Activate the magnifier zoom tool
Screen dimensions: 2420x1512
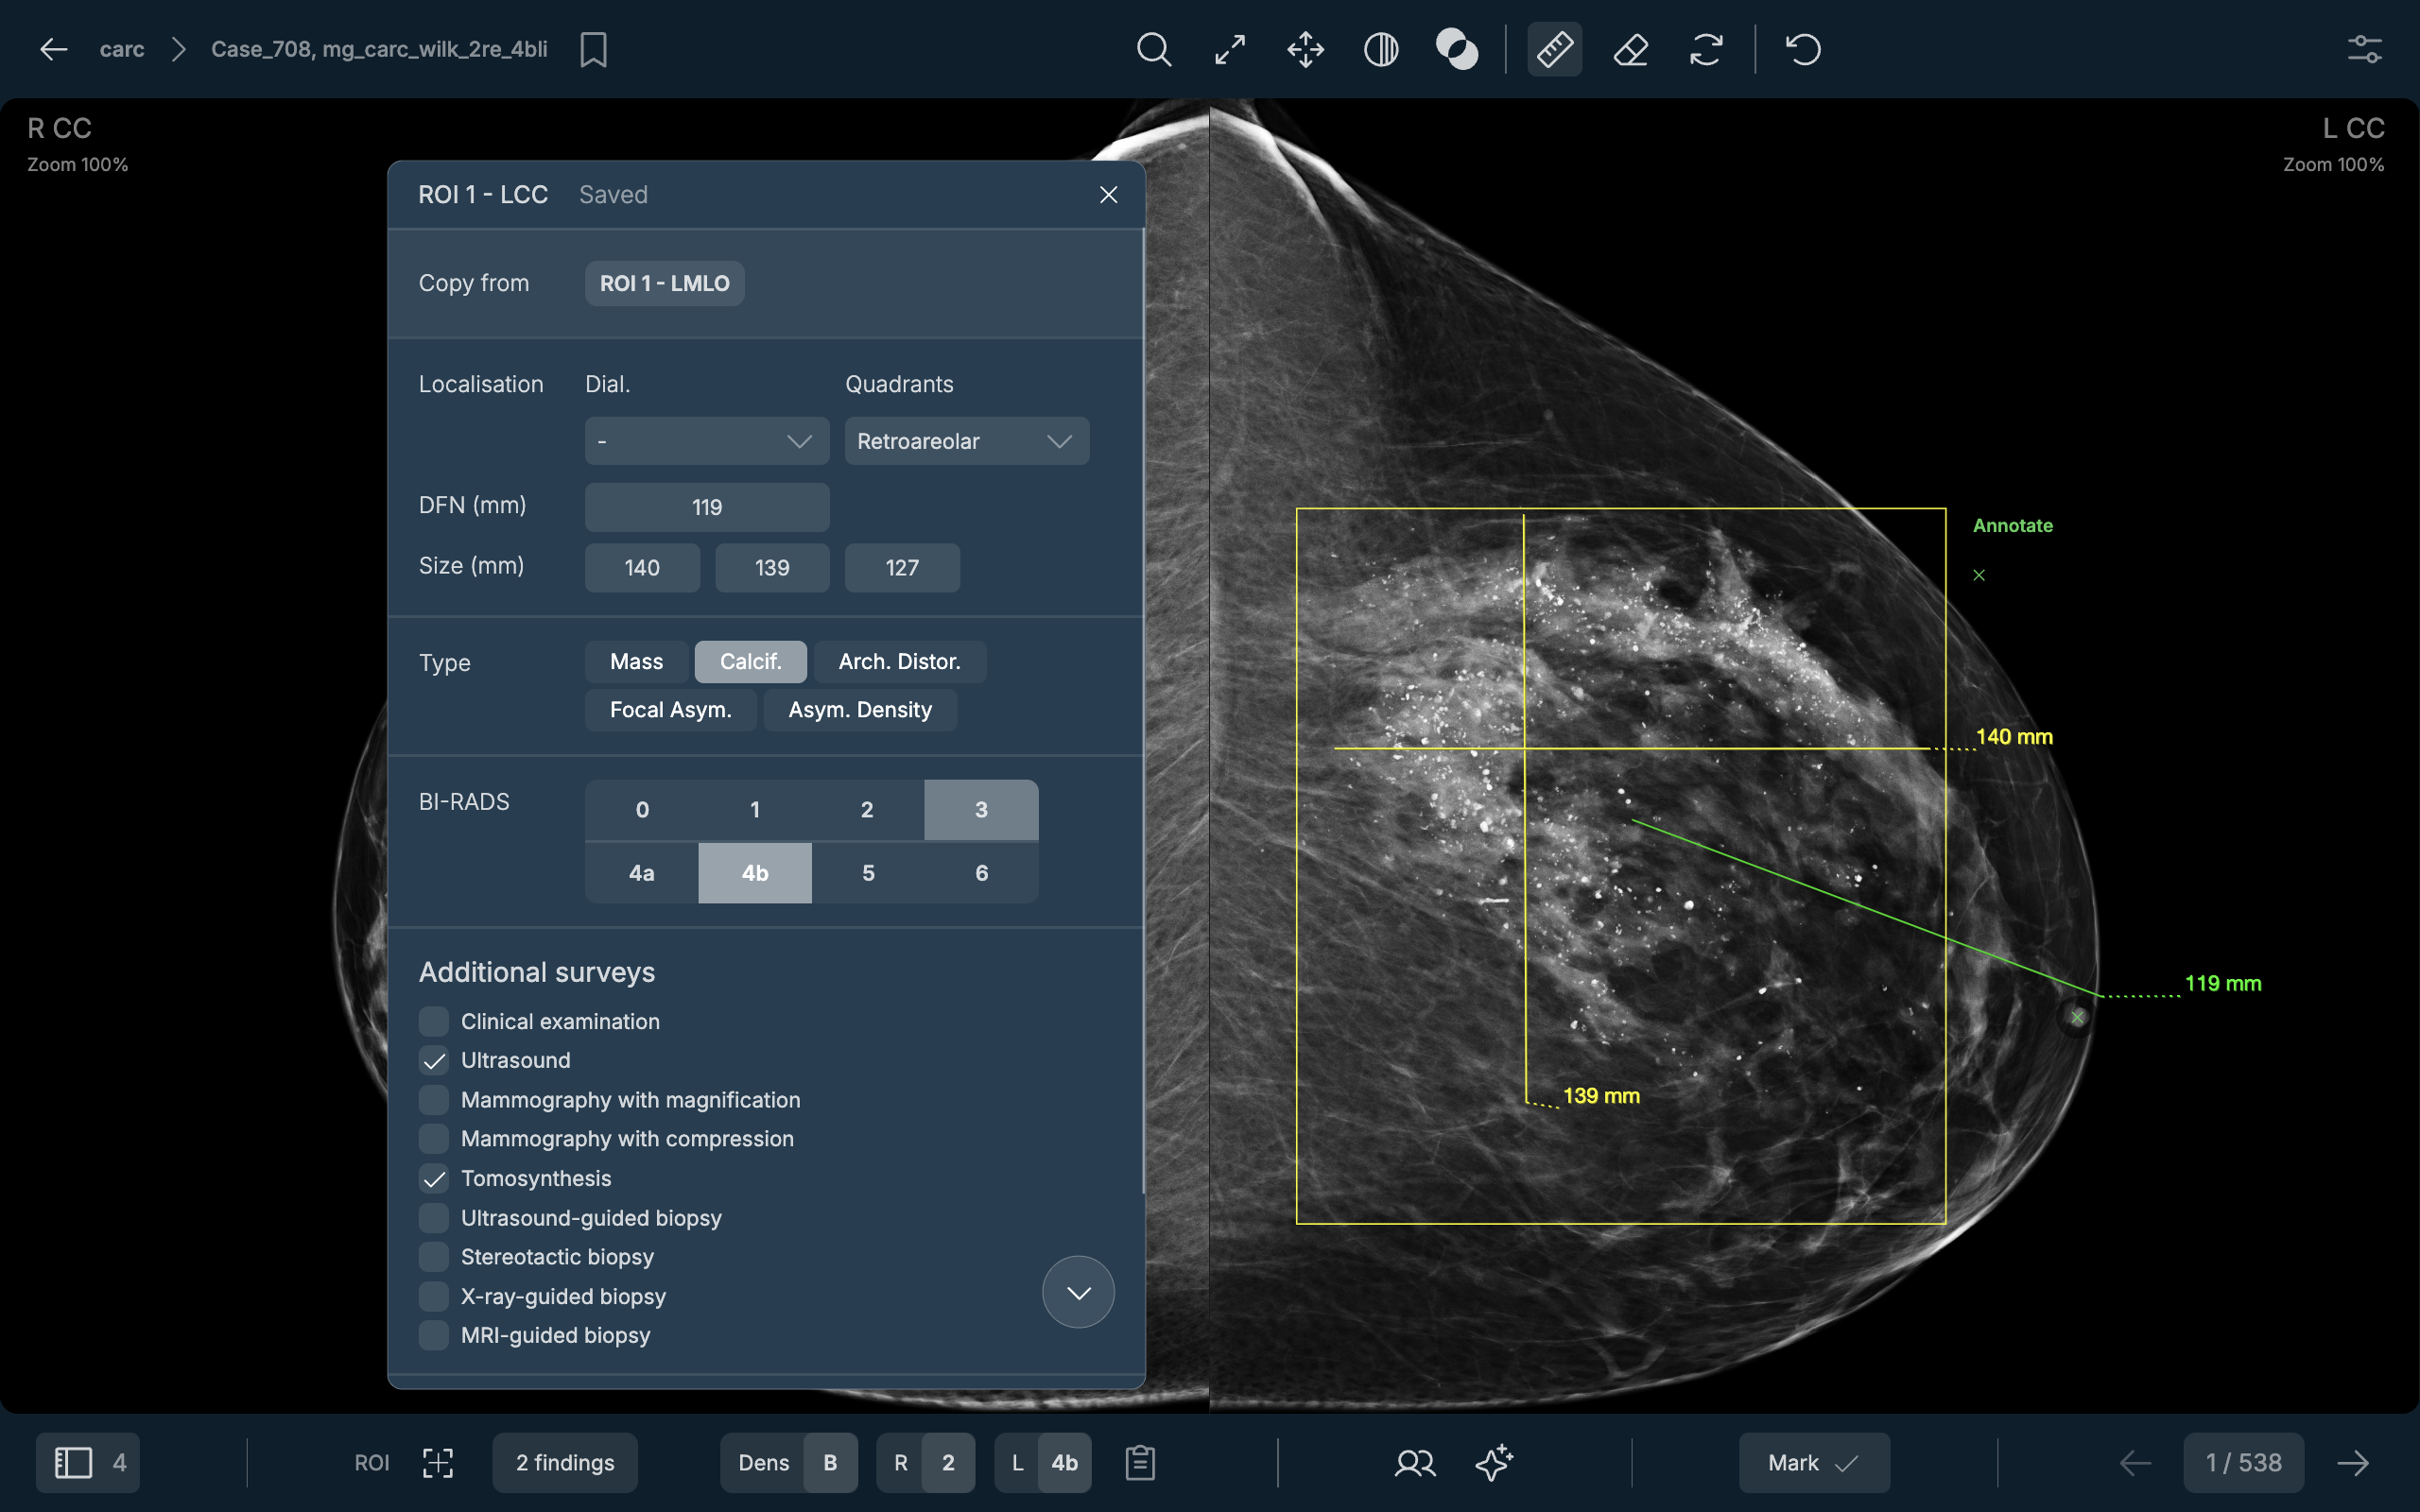(1153, 49)
